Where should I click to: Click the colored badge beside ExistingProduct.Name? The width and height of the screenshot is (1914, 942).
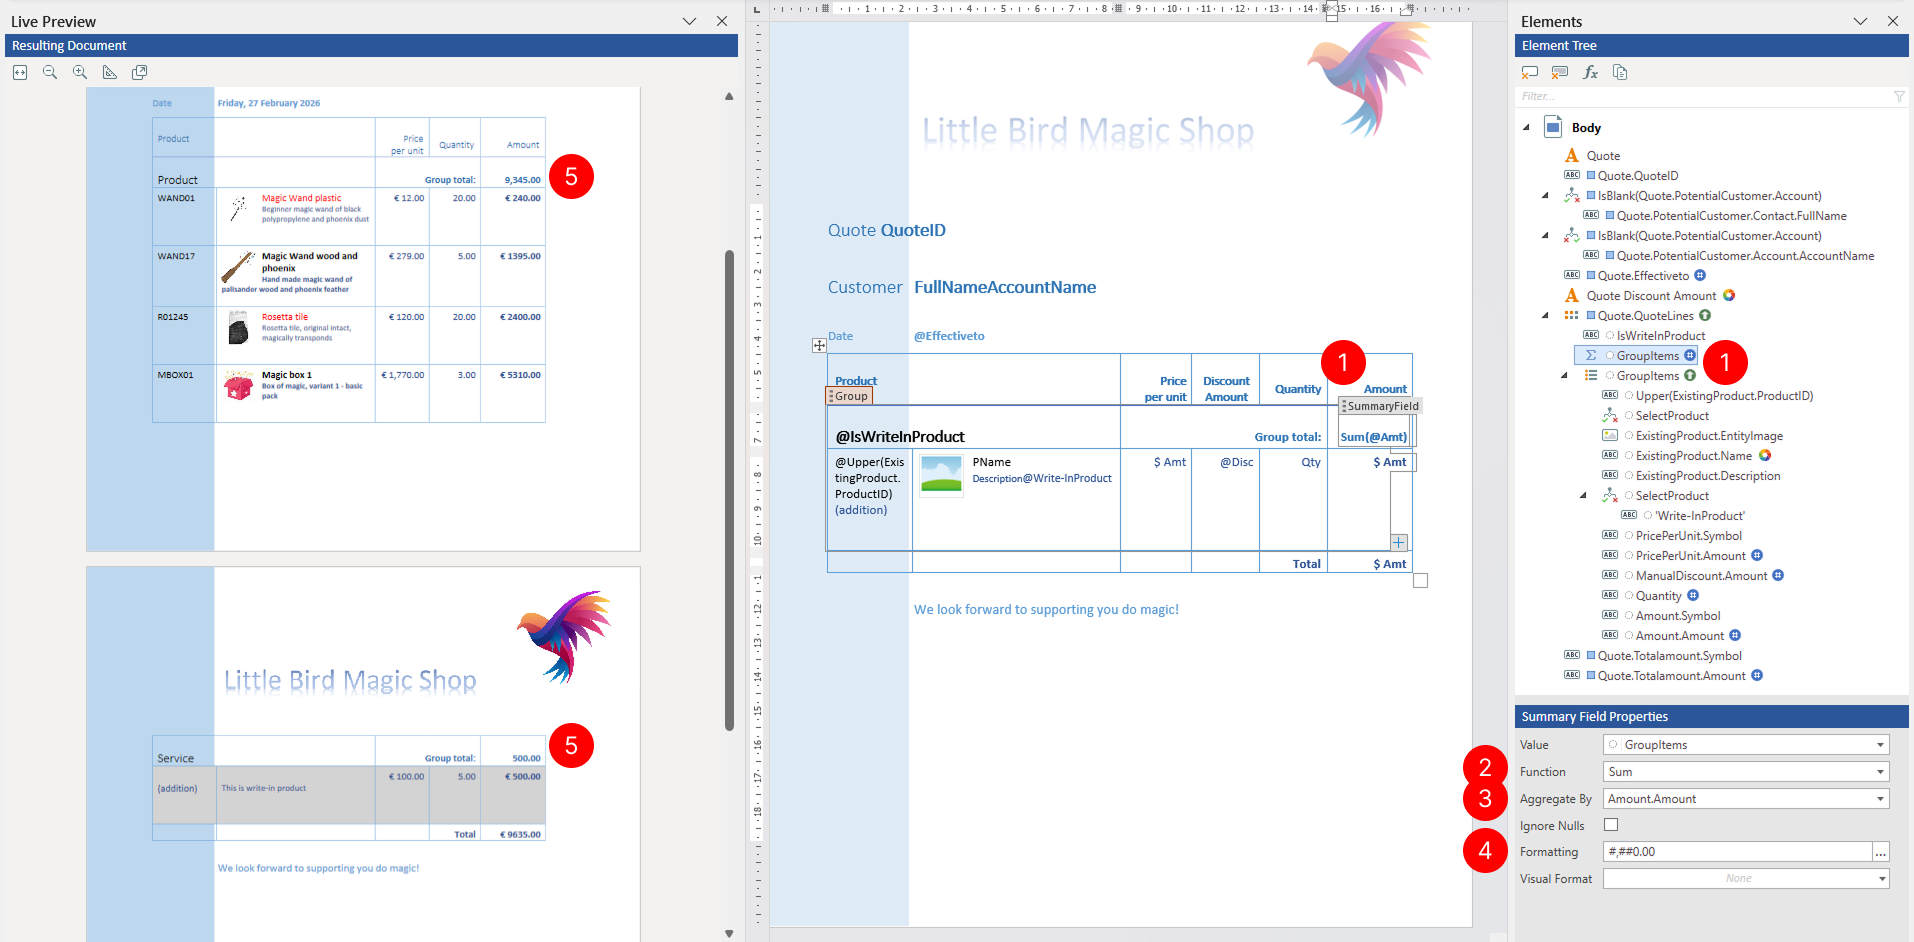(x=1765, y=455)
